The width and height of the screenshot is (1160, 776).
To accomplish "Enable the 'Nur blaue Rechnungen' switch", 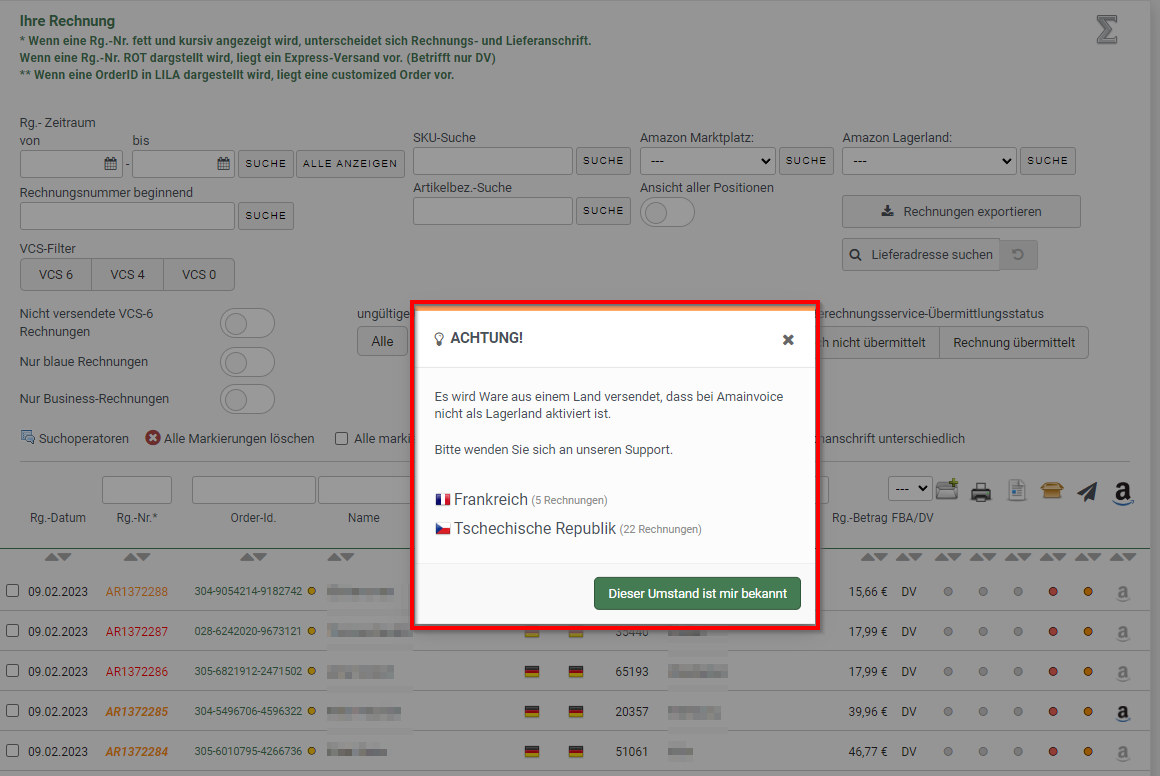I will (x=247, y=362).
